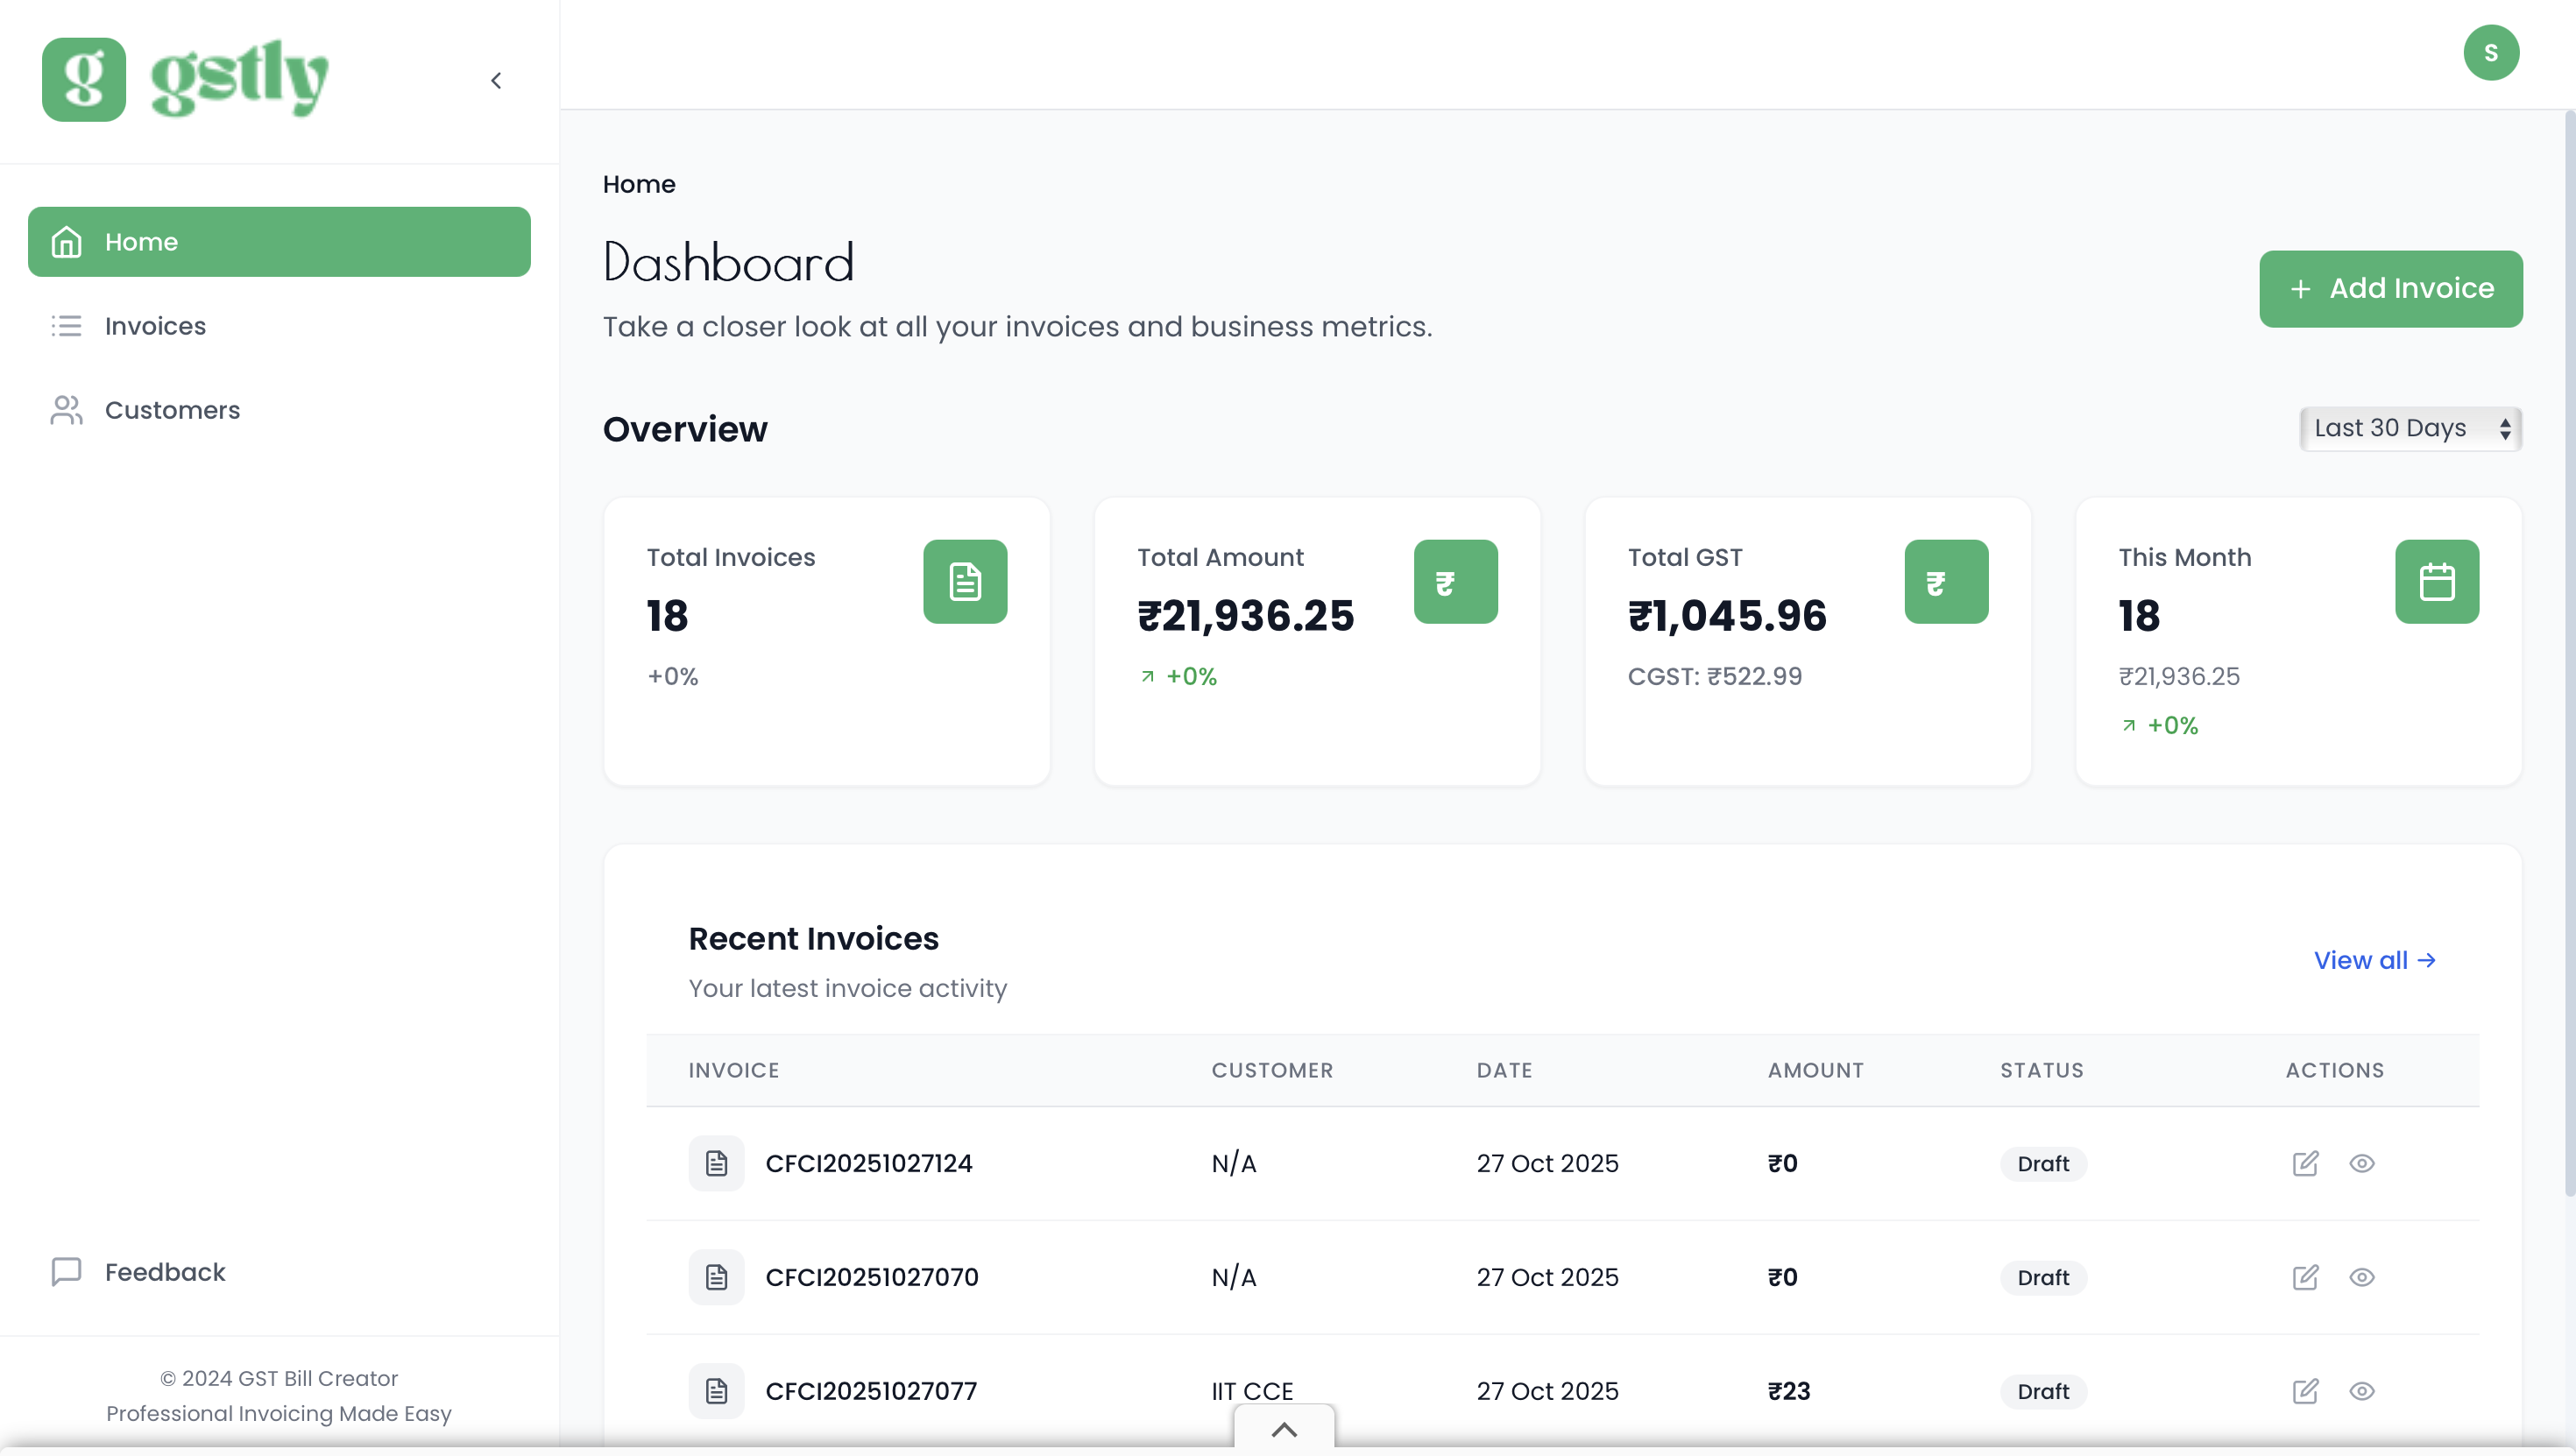
Task: Click the Add Invoice button
Action: pyautogui.click(x=2391, y=288)
